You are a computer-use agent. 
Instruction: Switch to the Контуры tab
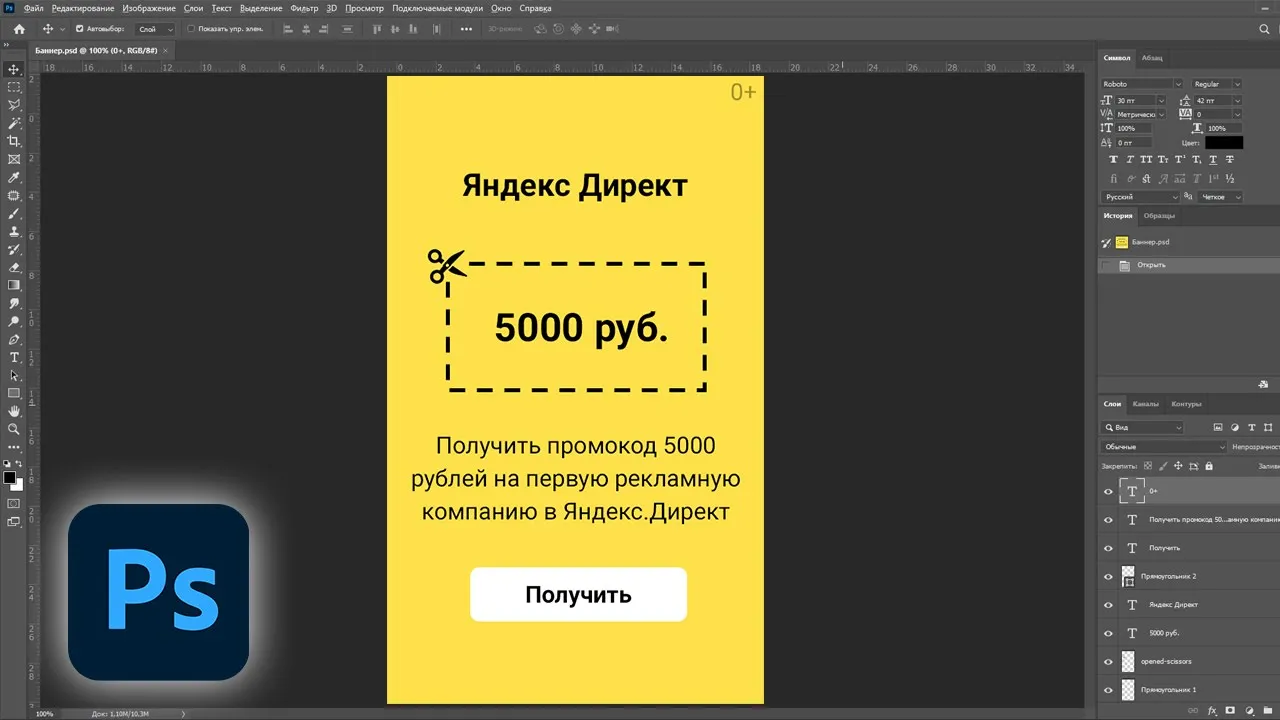click(x=1186, y=404)
